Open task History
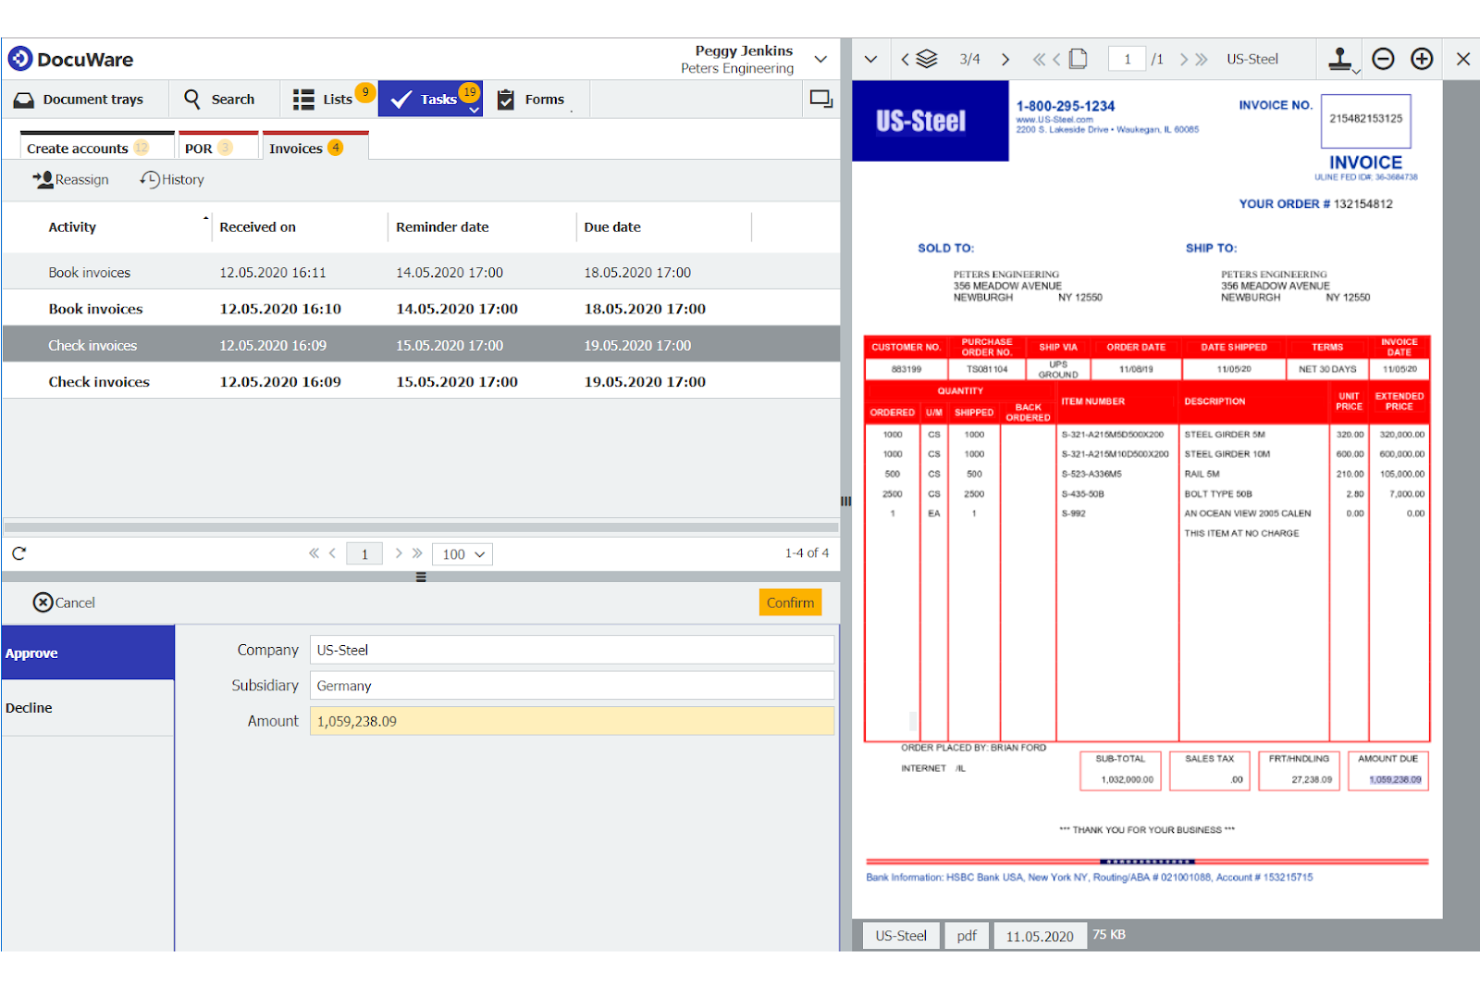 tap(172, 179)
